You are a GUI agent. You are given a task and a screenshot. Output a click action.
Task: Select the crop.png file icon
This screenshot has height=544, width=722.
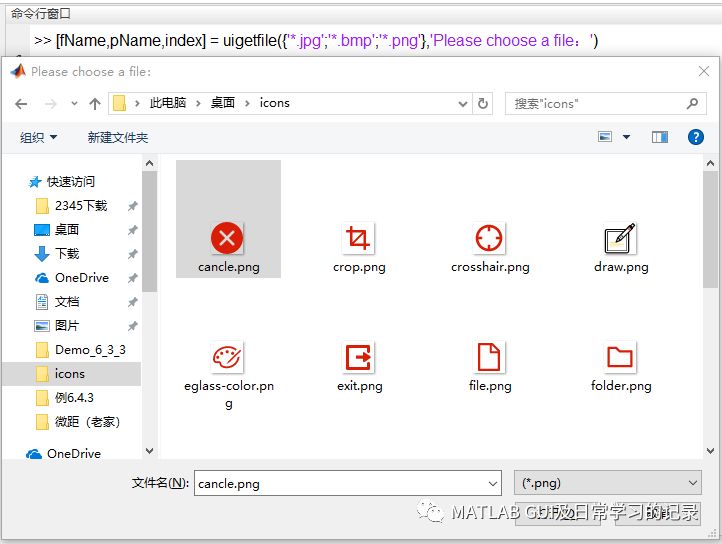pyautogui.click(x=358, y=238)
